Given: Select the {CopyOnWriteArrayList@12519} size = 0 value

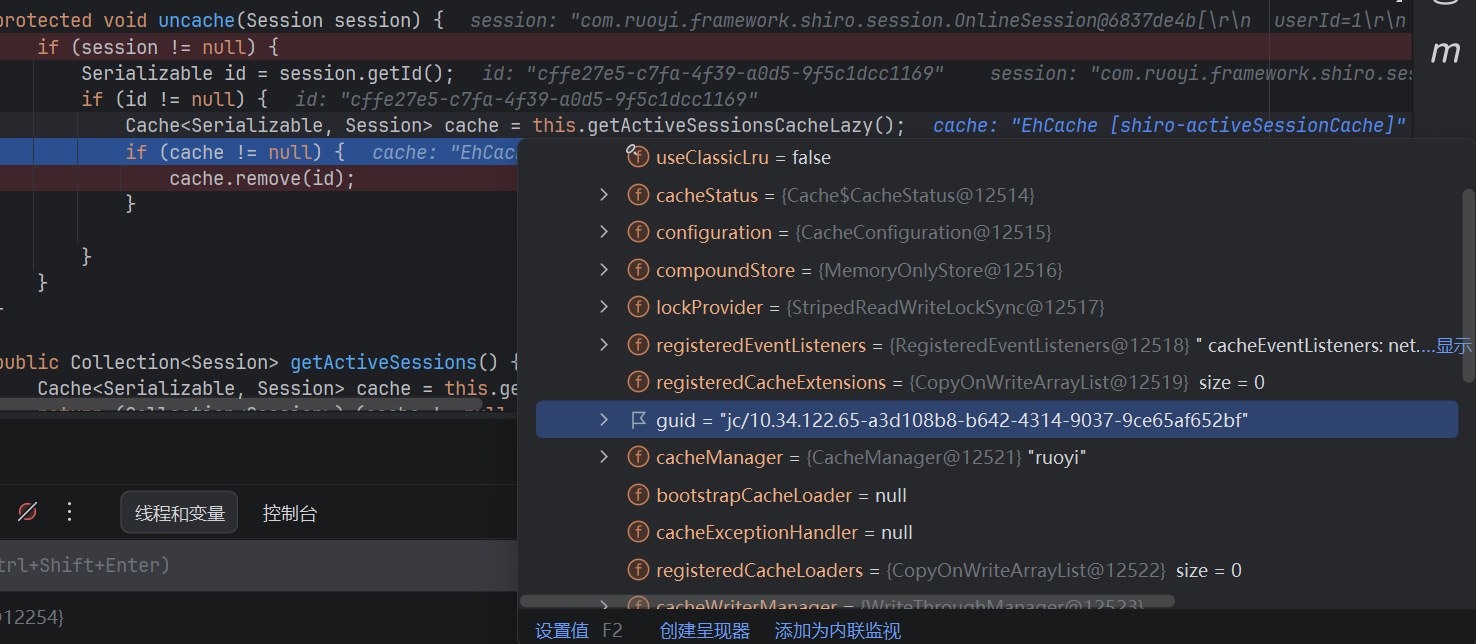Looking at the screenshot, I should click(x=1087, y=382).
